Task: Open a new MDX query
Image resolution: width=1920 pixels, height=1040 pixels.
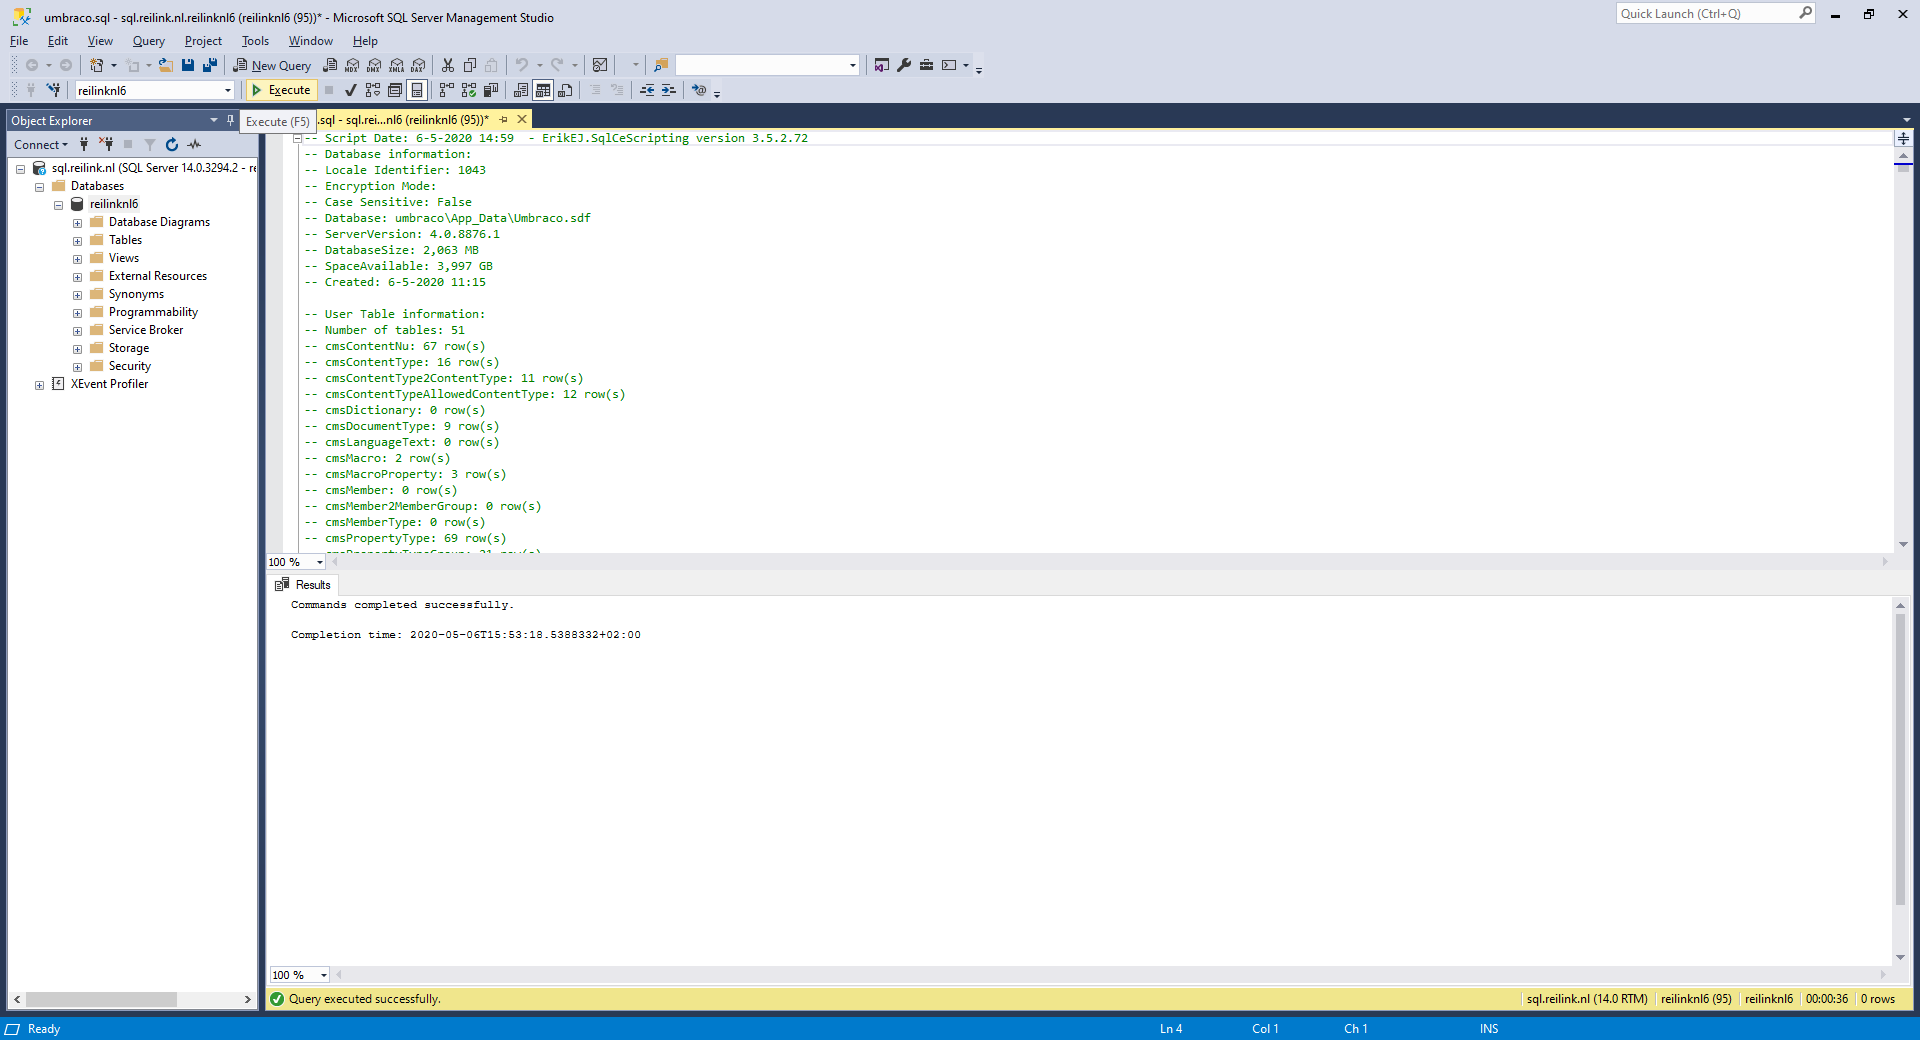Action: pyautogui.click(x=352, y=65)
